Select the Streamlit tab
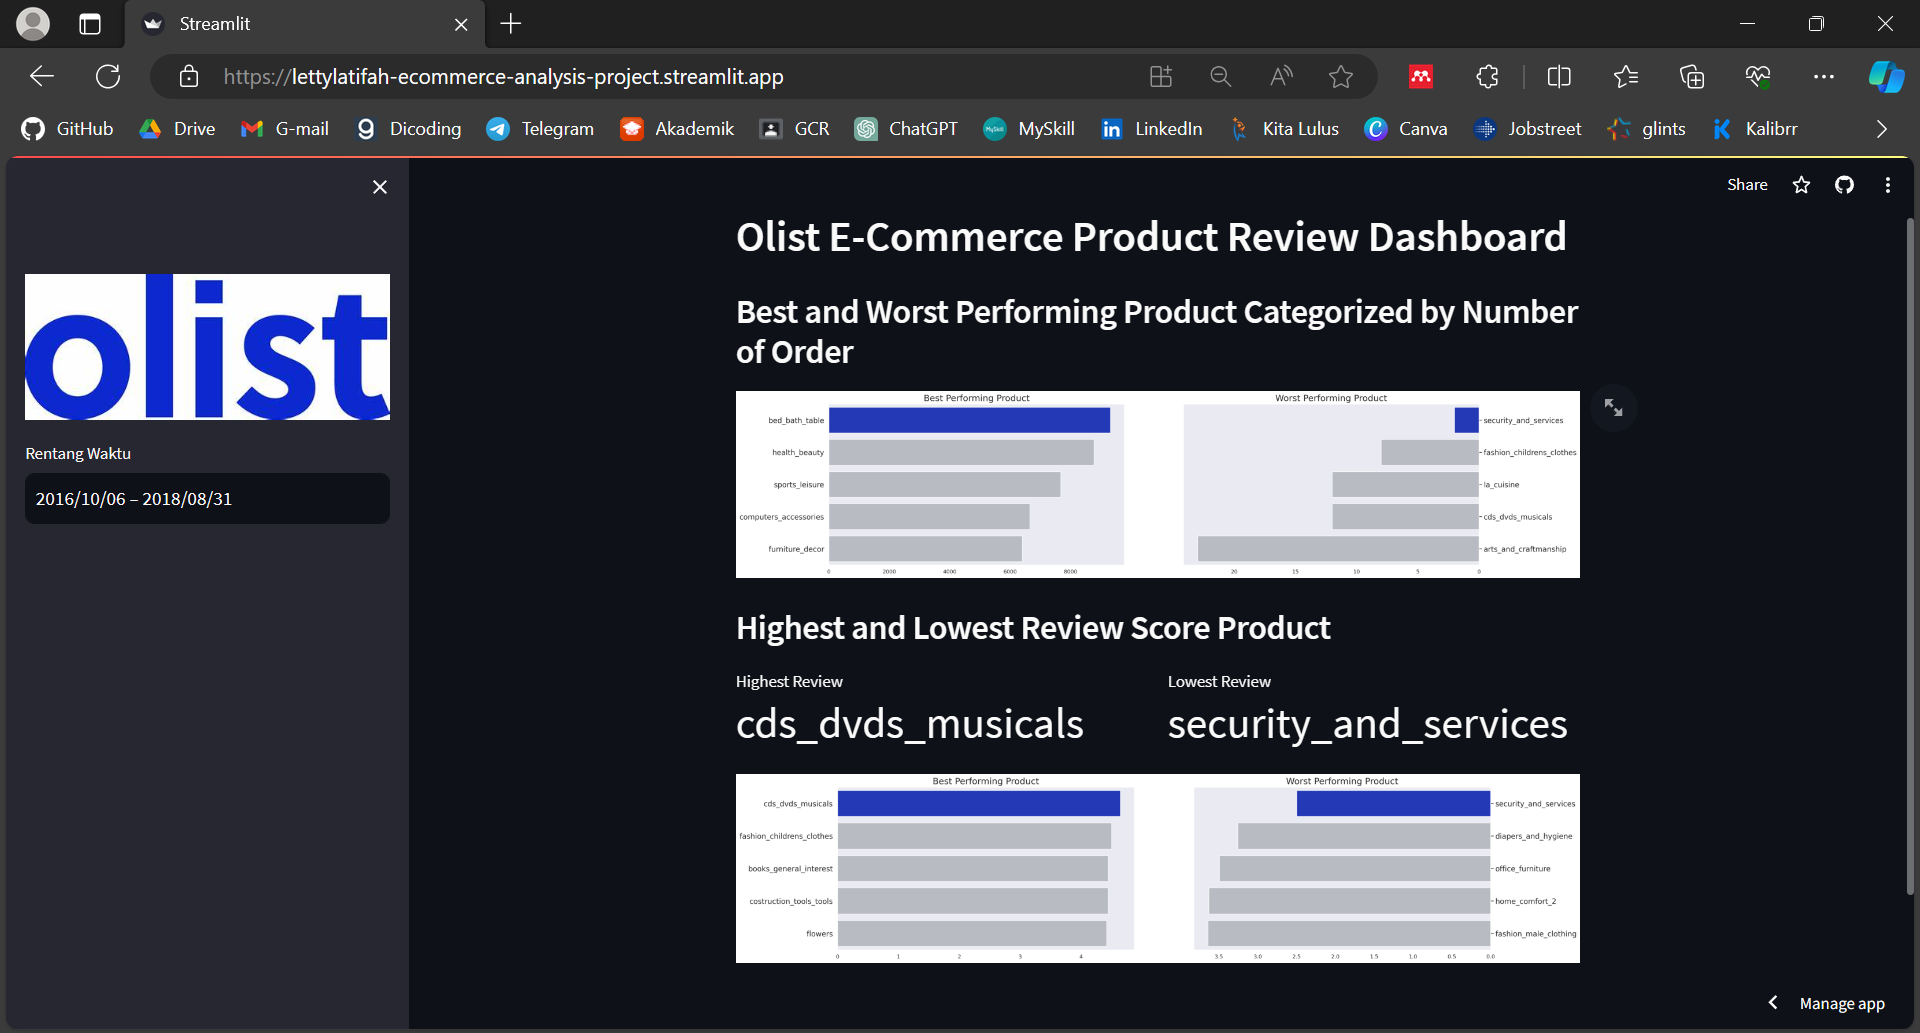1920x1033 pixels. (305, 24)
